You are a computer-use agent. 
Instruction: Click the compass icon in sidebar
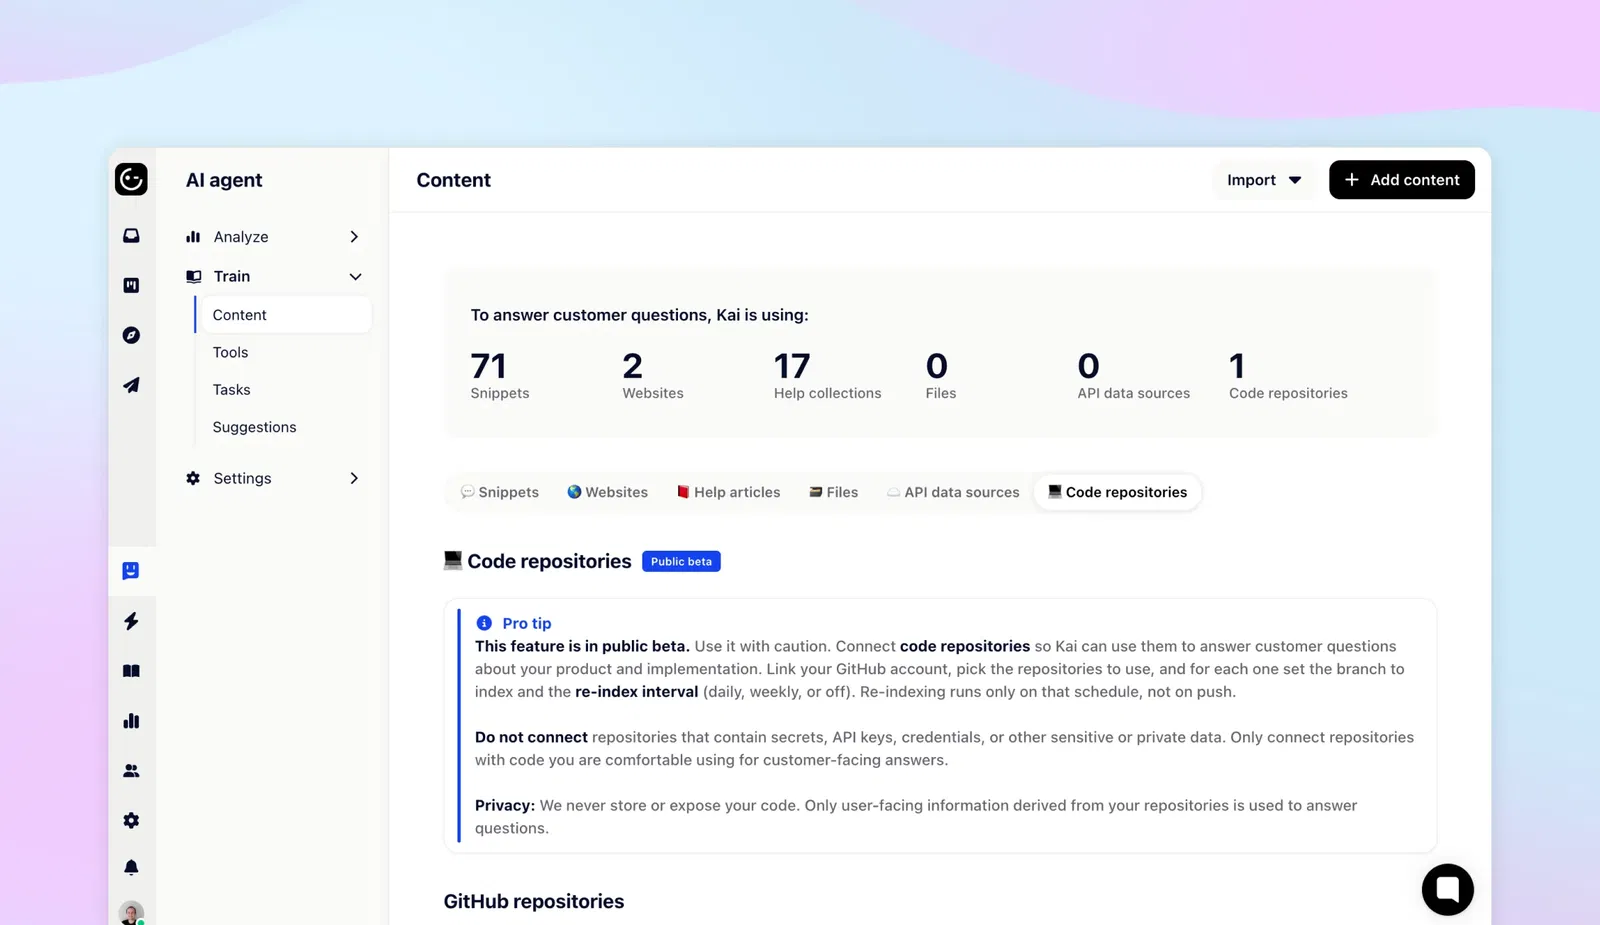tap(131, 335)
